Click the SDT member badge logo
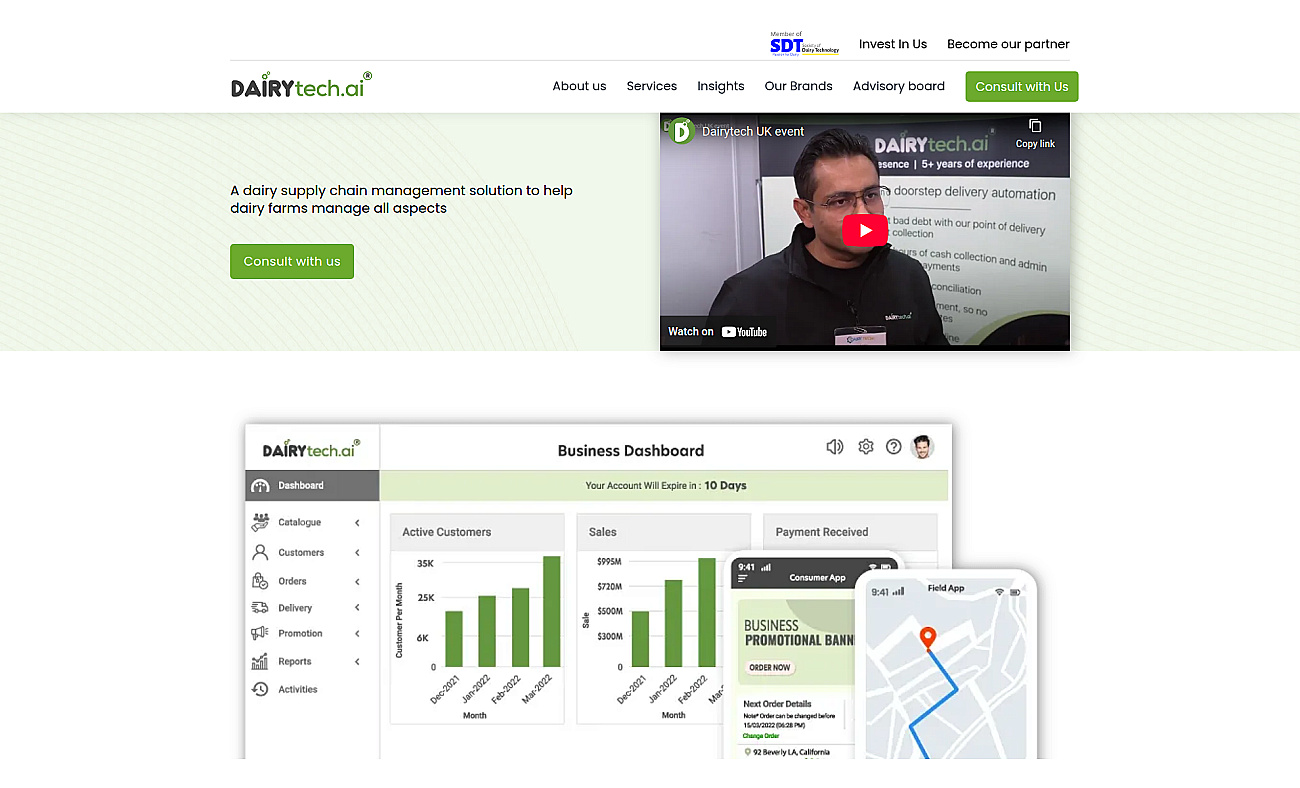 804,44
